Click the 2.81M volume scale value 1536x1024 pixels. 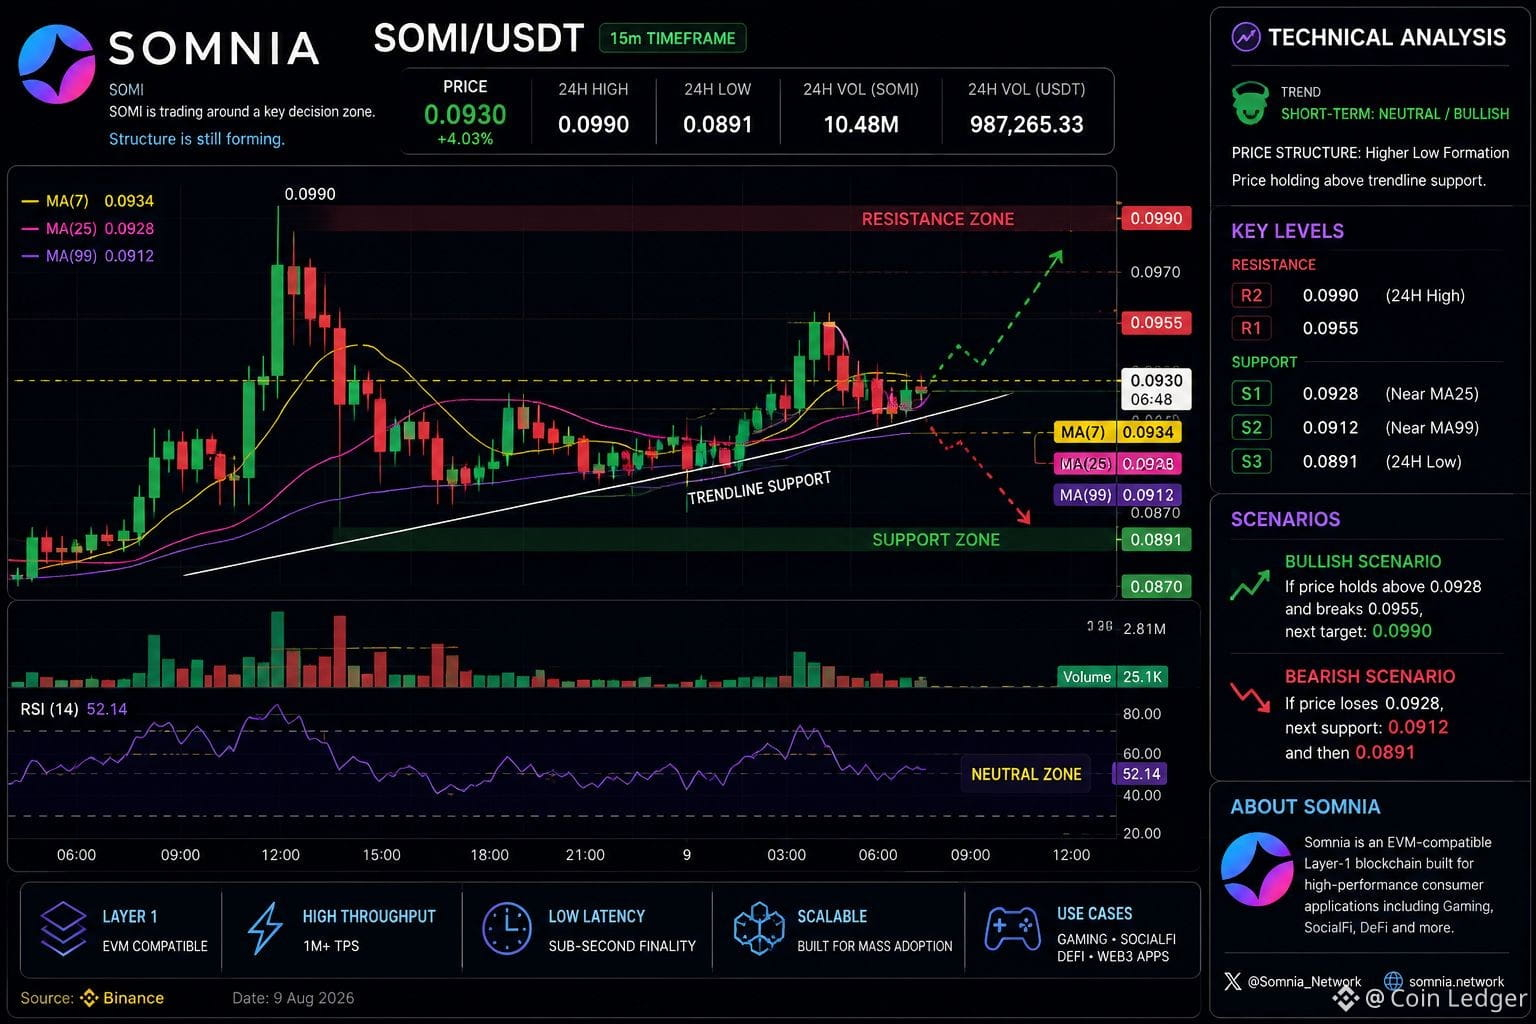tap(1144, 629)
